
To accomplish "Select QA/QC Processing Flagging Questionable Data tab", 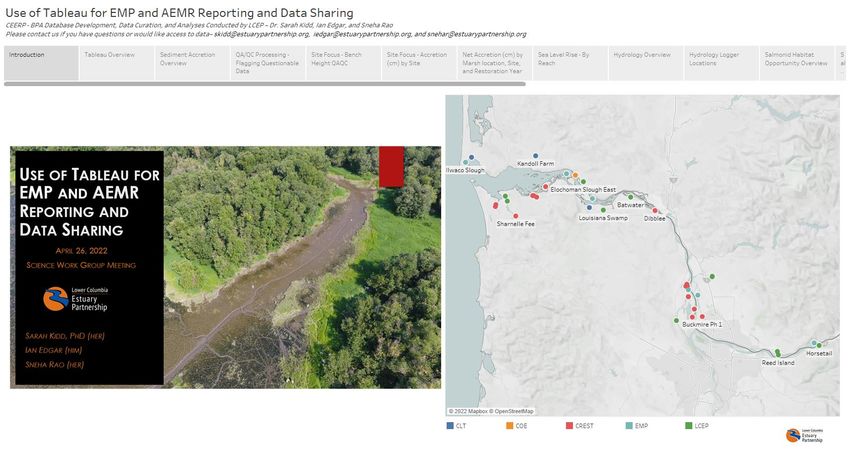I will 268,63.
